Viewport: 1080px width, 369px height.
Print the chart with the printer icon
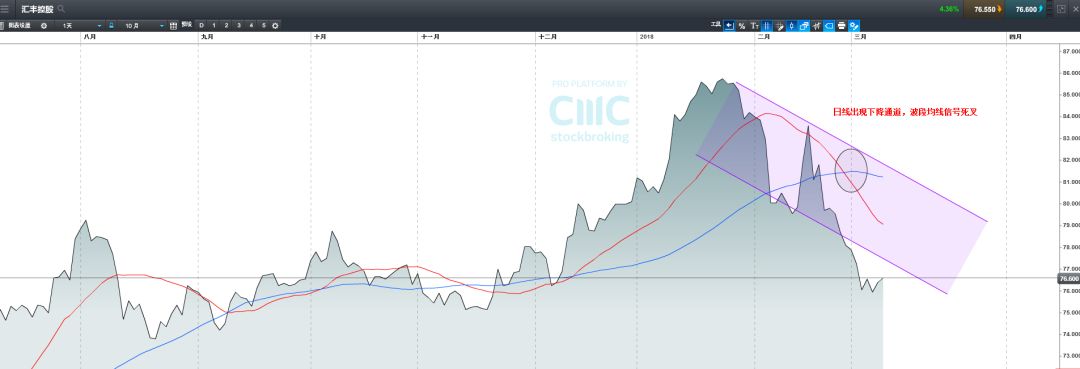tap(841, 25)
